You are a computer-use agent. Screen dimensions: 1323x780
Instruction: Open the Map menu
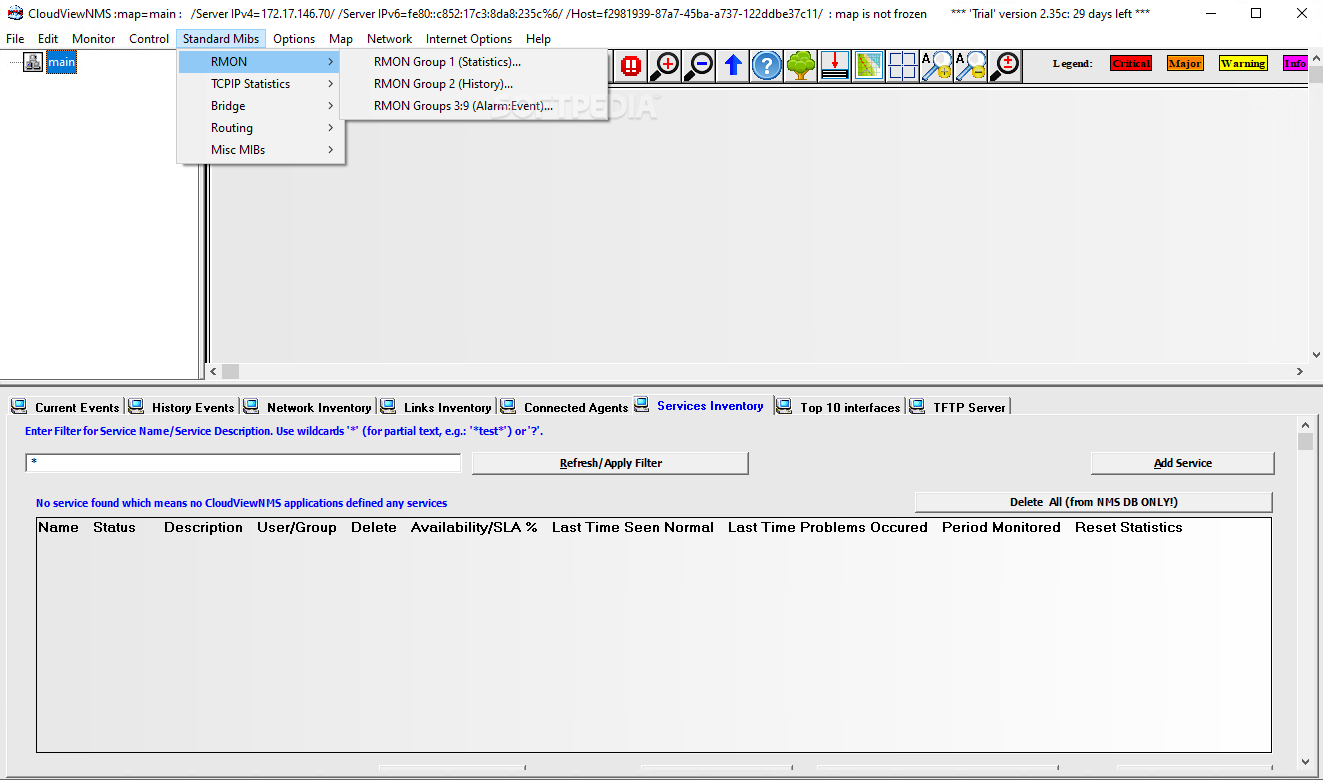[x=341, y=39]
